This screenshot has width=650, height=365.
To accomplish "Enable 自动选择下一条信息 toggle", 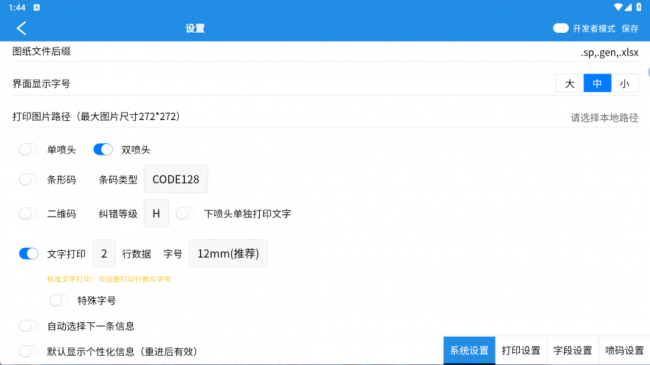I will 28,326.
